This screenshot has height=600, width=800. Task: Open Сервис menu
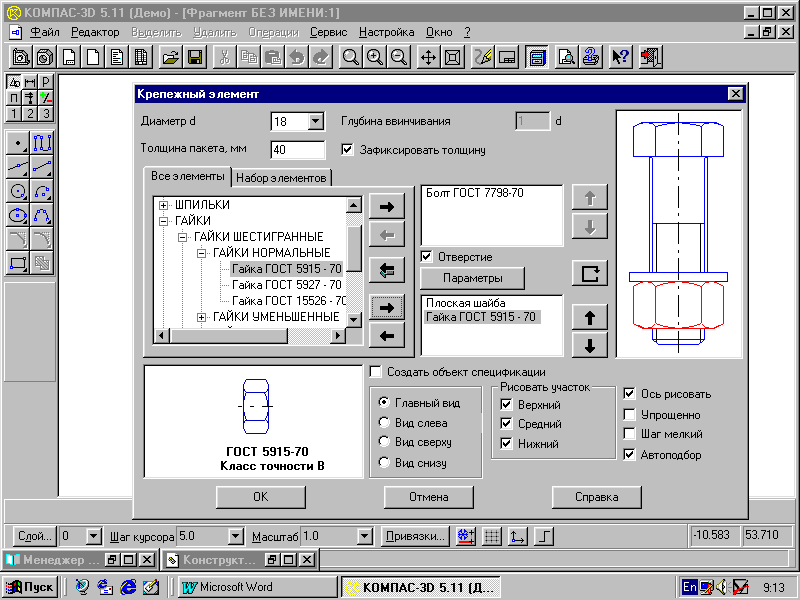329,32
